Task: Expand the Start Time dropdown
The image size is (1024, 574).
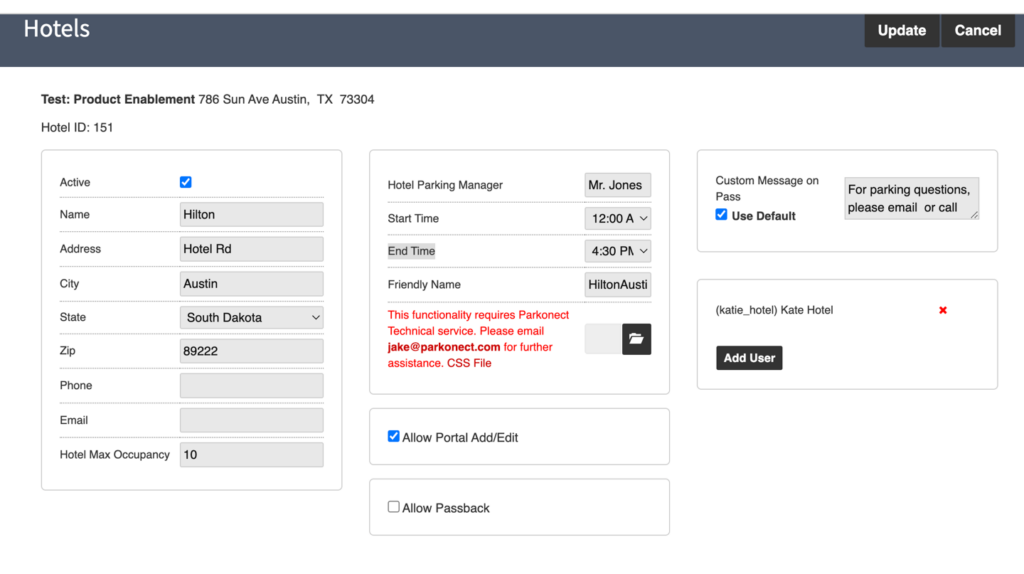Action: 617,219
